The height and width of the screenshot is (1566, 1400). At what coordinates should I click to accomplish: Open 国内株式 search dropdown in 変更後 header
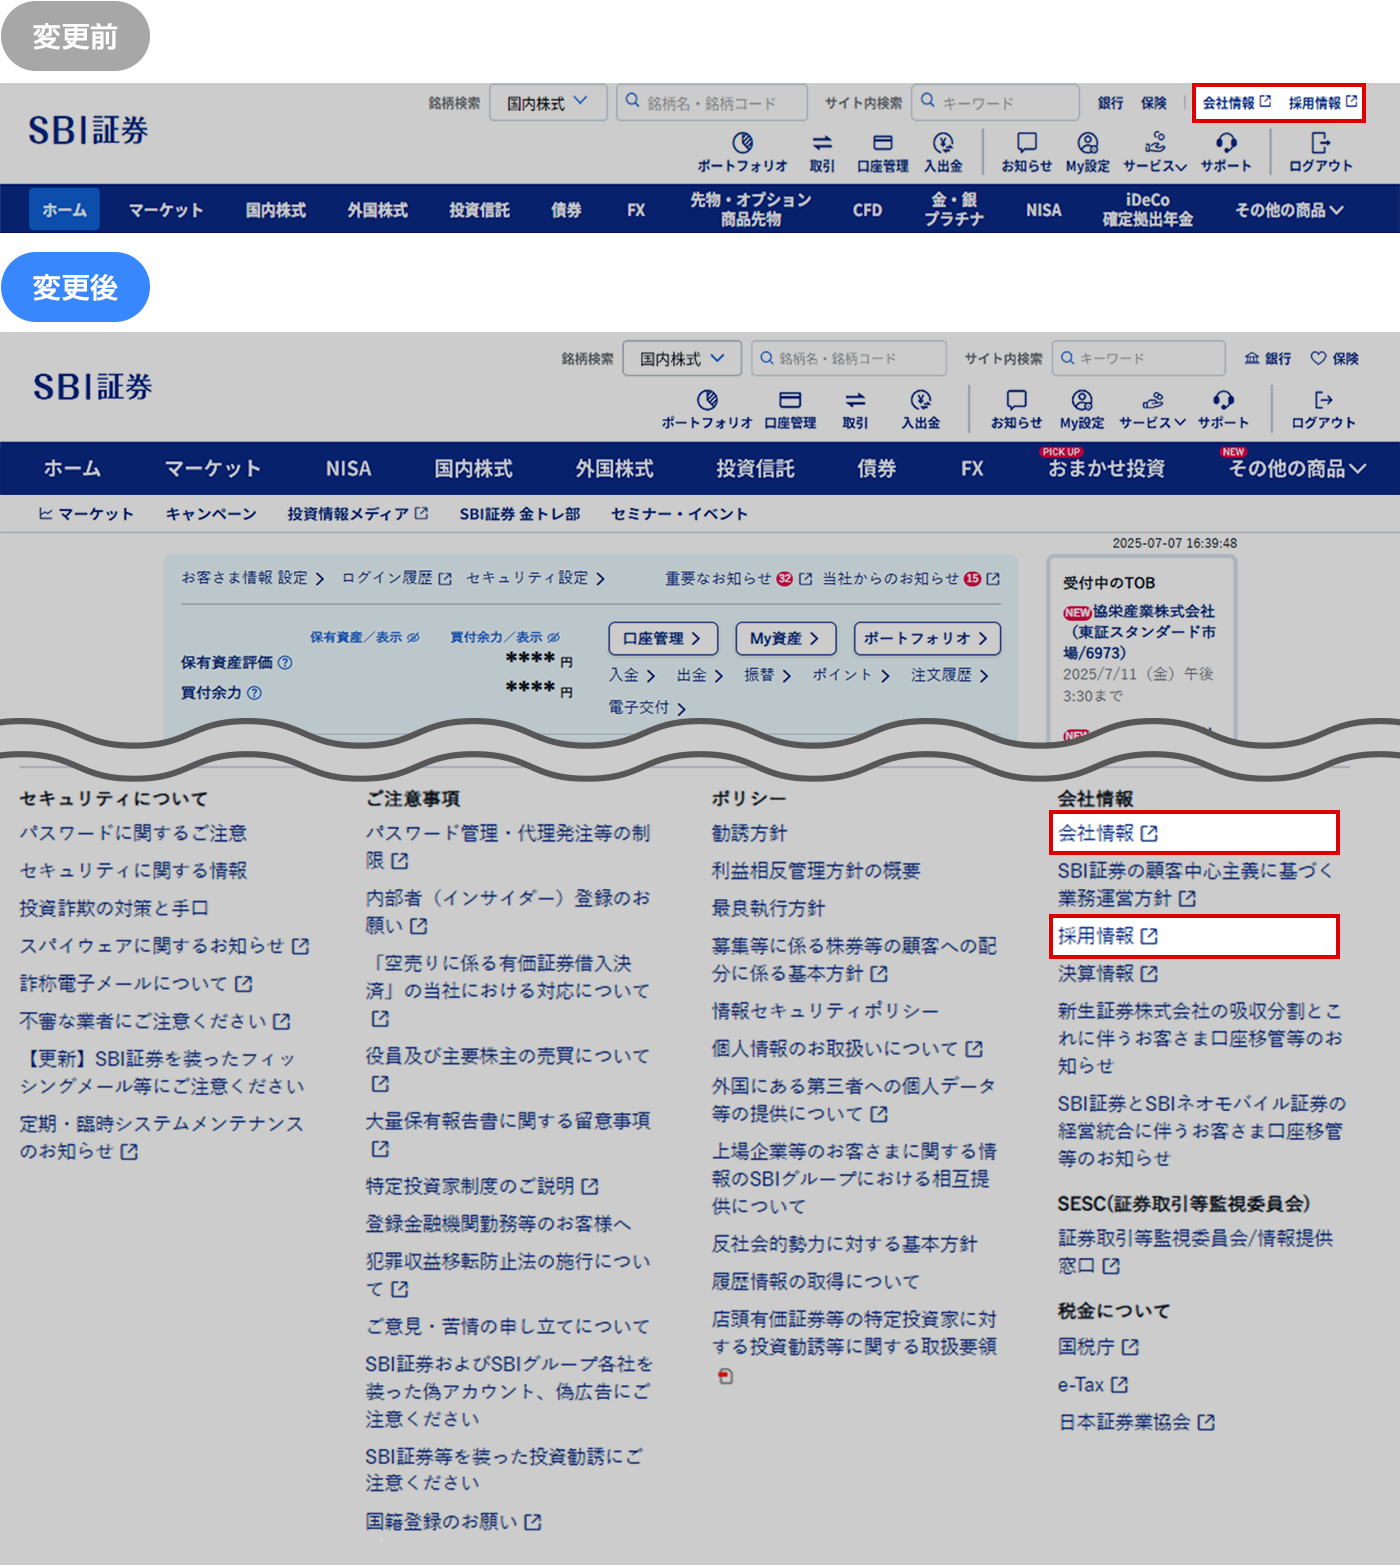(682, 358)
